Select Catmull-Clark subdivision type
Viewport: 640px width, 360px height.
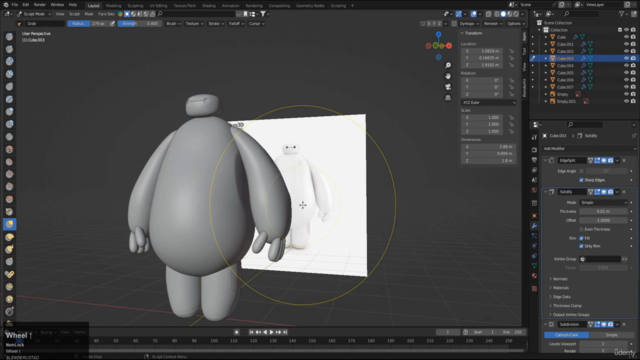pyautogui.click(x=567, y=335)
